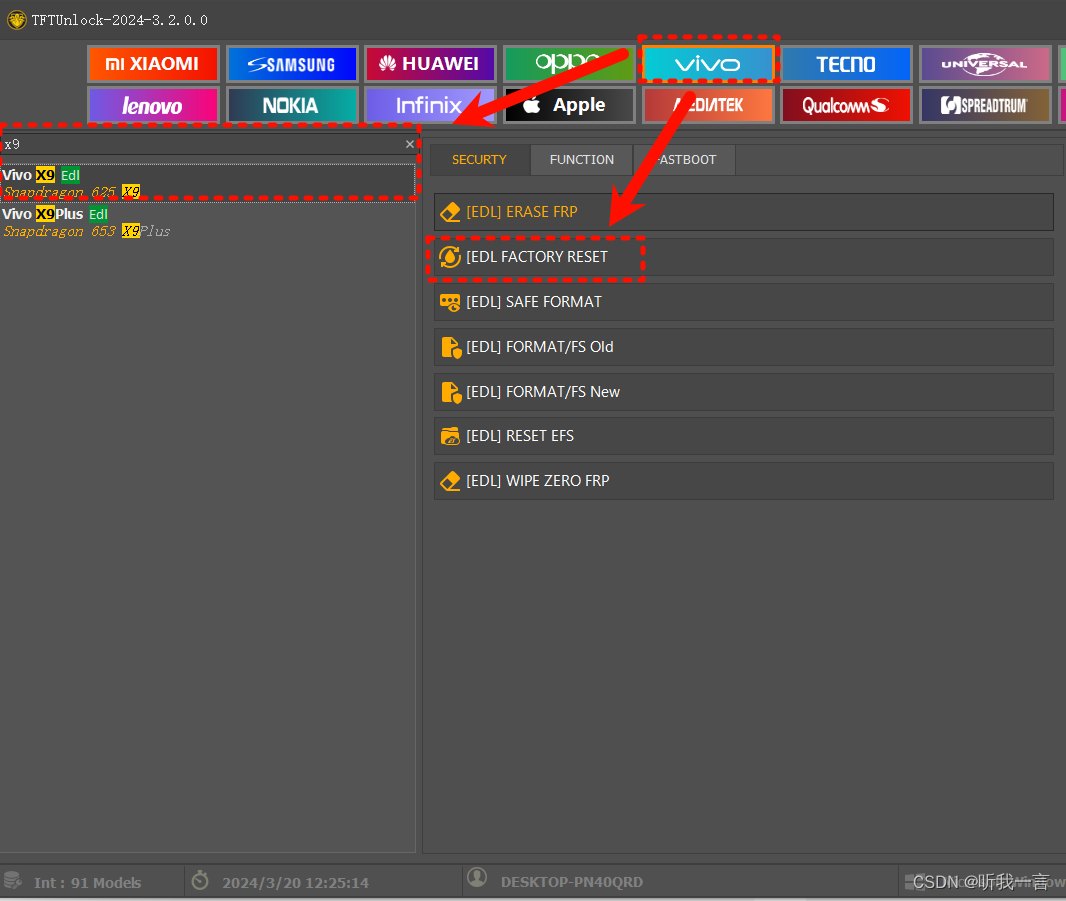
Task: Run [EDL] WIPE ZERO FRP
Action: [x=744, y=481]
